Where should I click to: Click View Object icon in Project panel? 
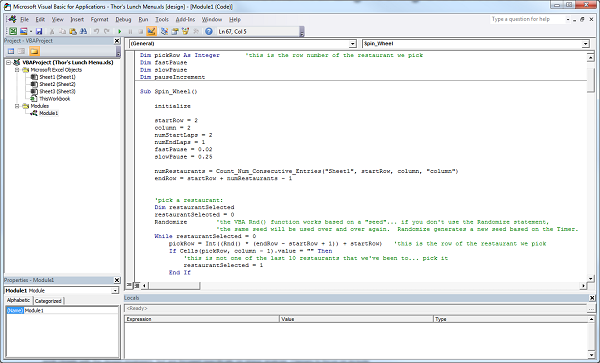pos(22,51)
